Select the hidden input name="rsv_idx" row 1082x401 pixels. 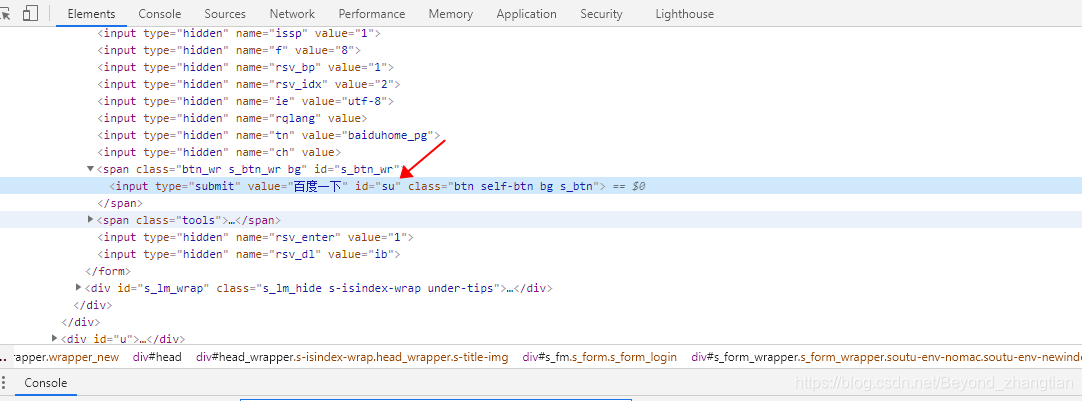541,84
